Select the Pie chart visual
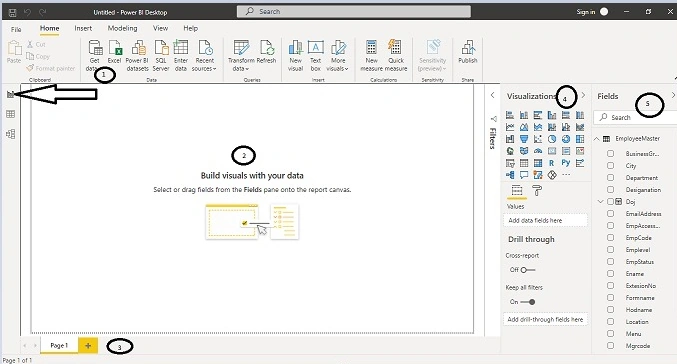Image resolution: width=677 pixels, height=364 pixels. 552,139
